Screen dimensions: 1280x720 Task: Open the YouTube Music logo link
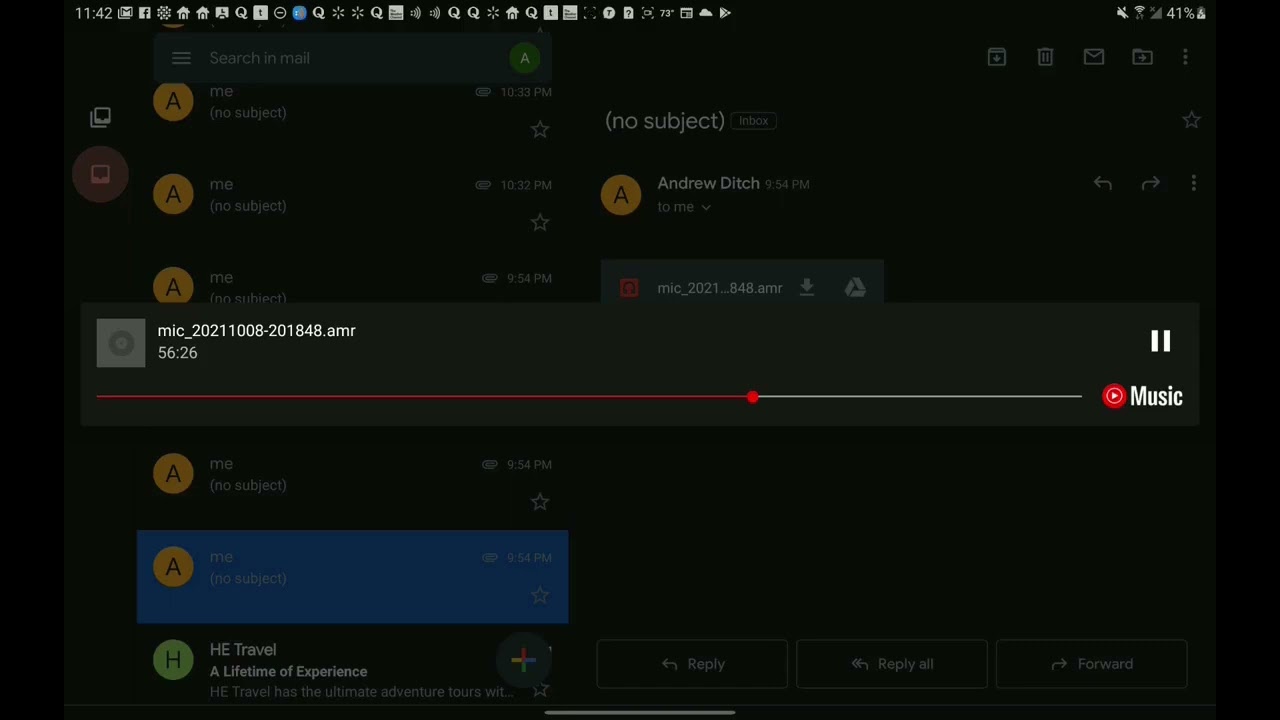point(1142,396)
